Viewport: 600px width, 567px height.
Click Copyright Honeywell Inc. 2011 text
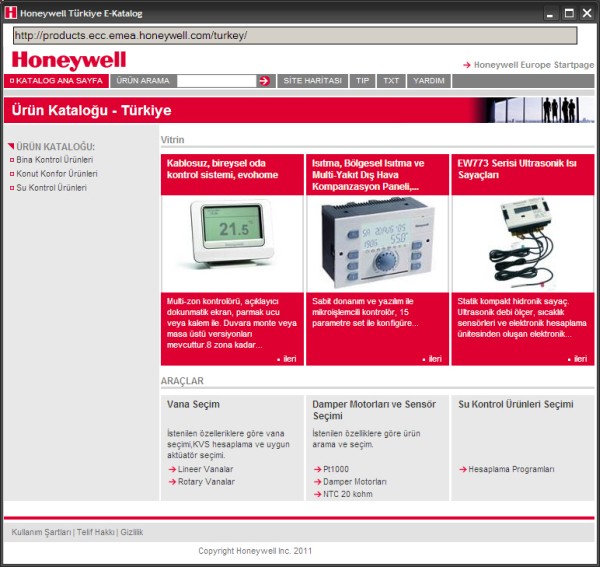255,551
